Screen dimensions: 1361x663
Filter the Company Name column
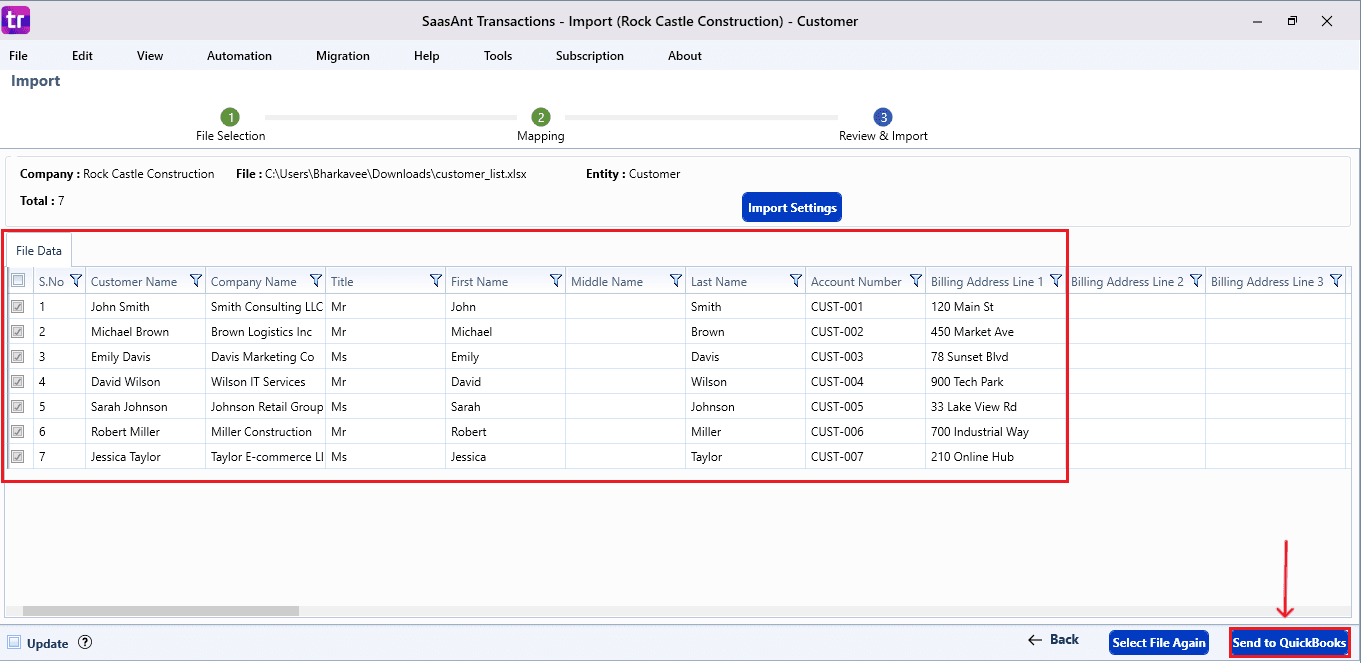(x=316, y=281)
